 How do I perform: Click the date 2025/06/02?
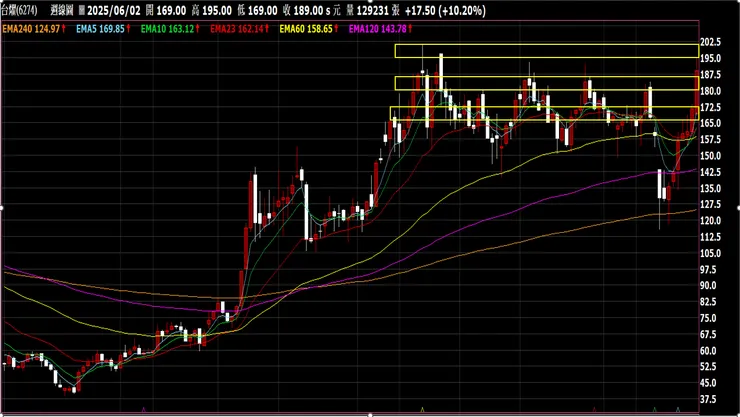[x=114, y=10]
